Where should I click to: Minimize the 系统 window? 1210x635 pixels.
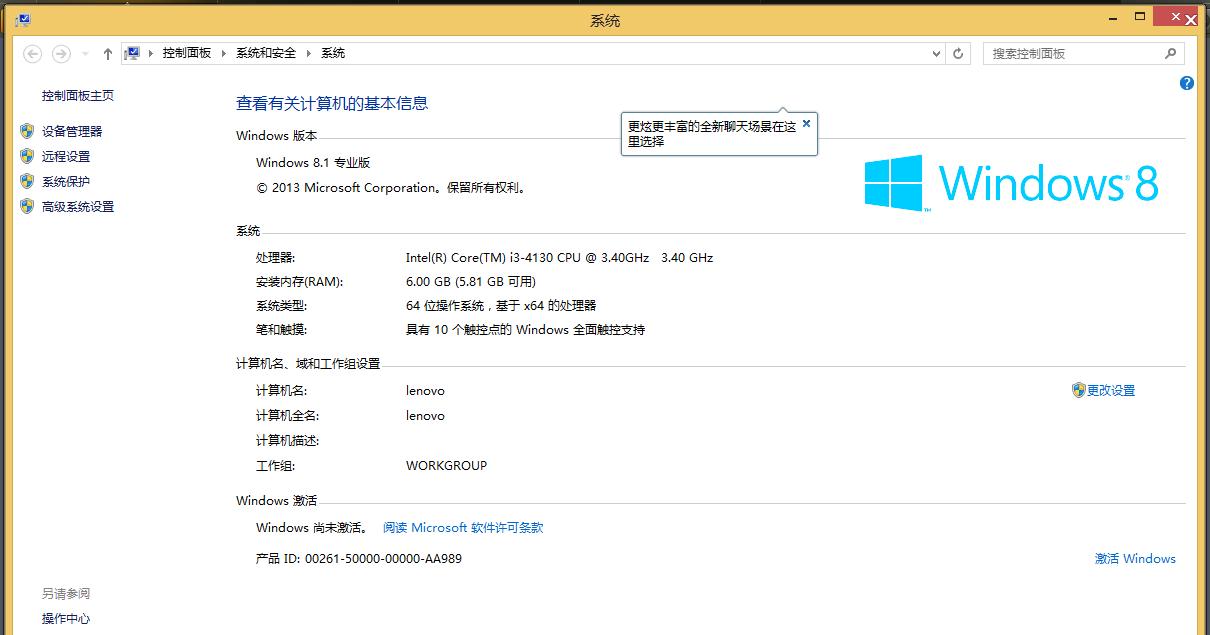(x=1114, y=17)
